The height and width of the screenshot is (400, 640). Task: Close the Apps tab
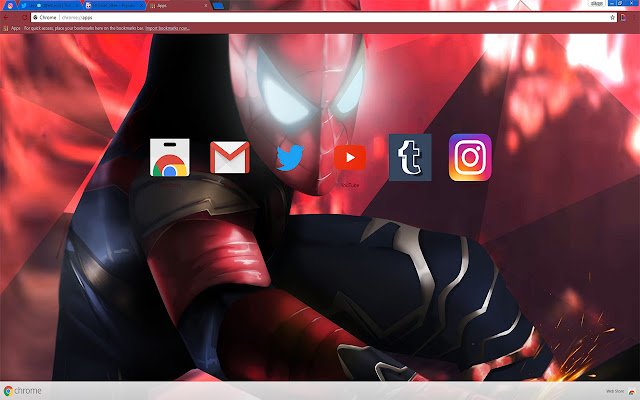(206, 6)
